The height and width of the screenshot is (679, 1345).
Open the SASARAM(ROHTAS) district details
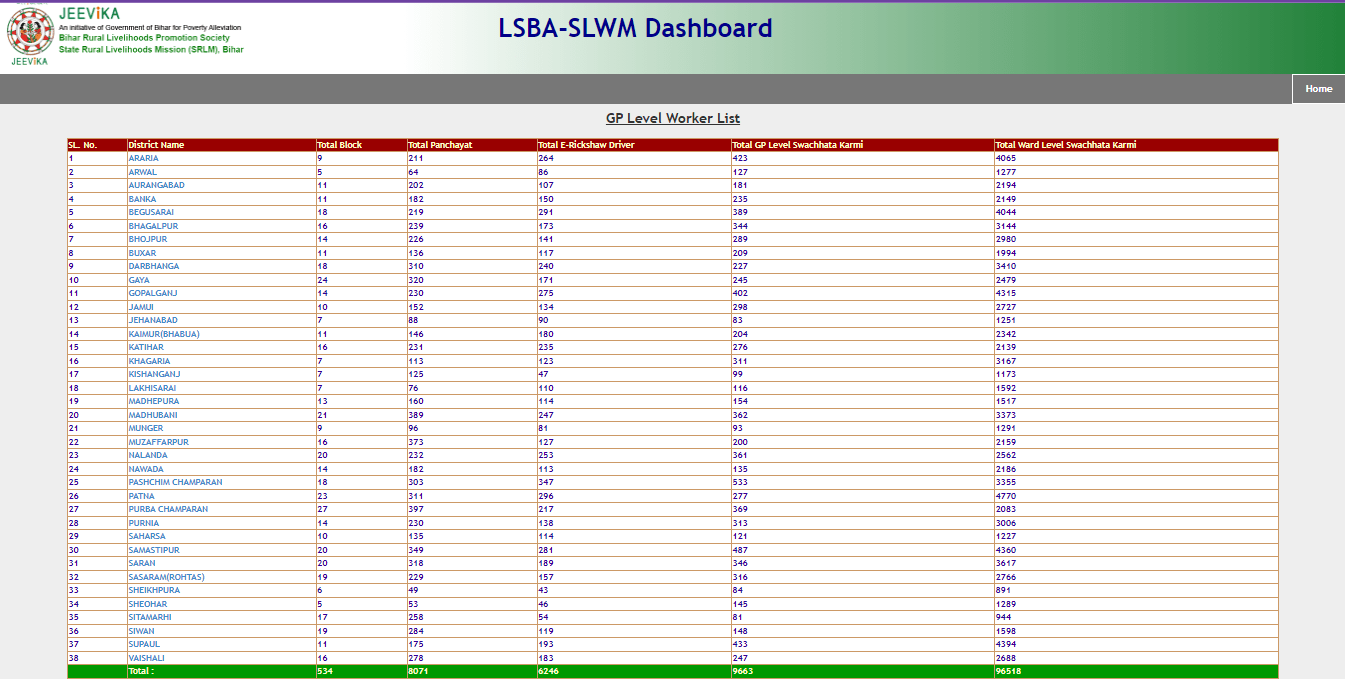pyautogui.click(x=165, y=576)
